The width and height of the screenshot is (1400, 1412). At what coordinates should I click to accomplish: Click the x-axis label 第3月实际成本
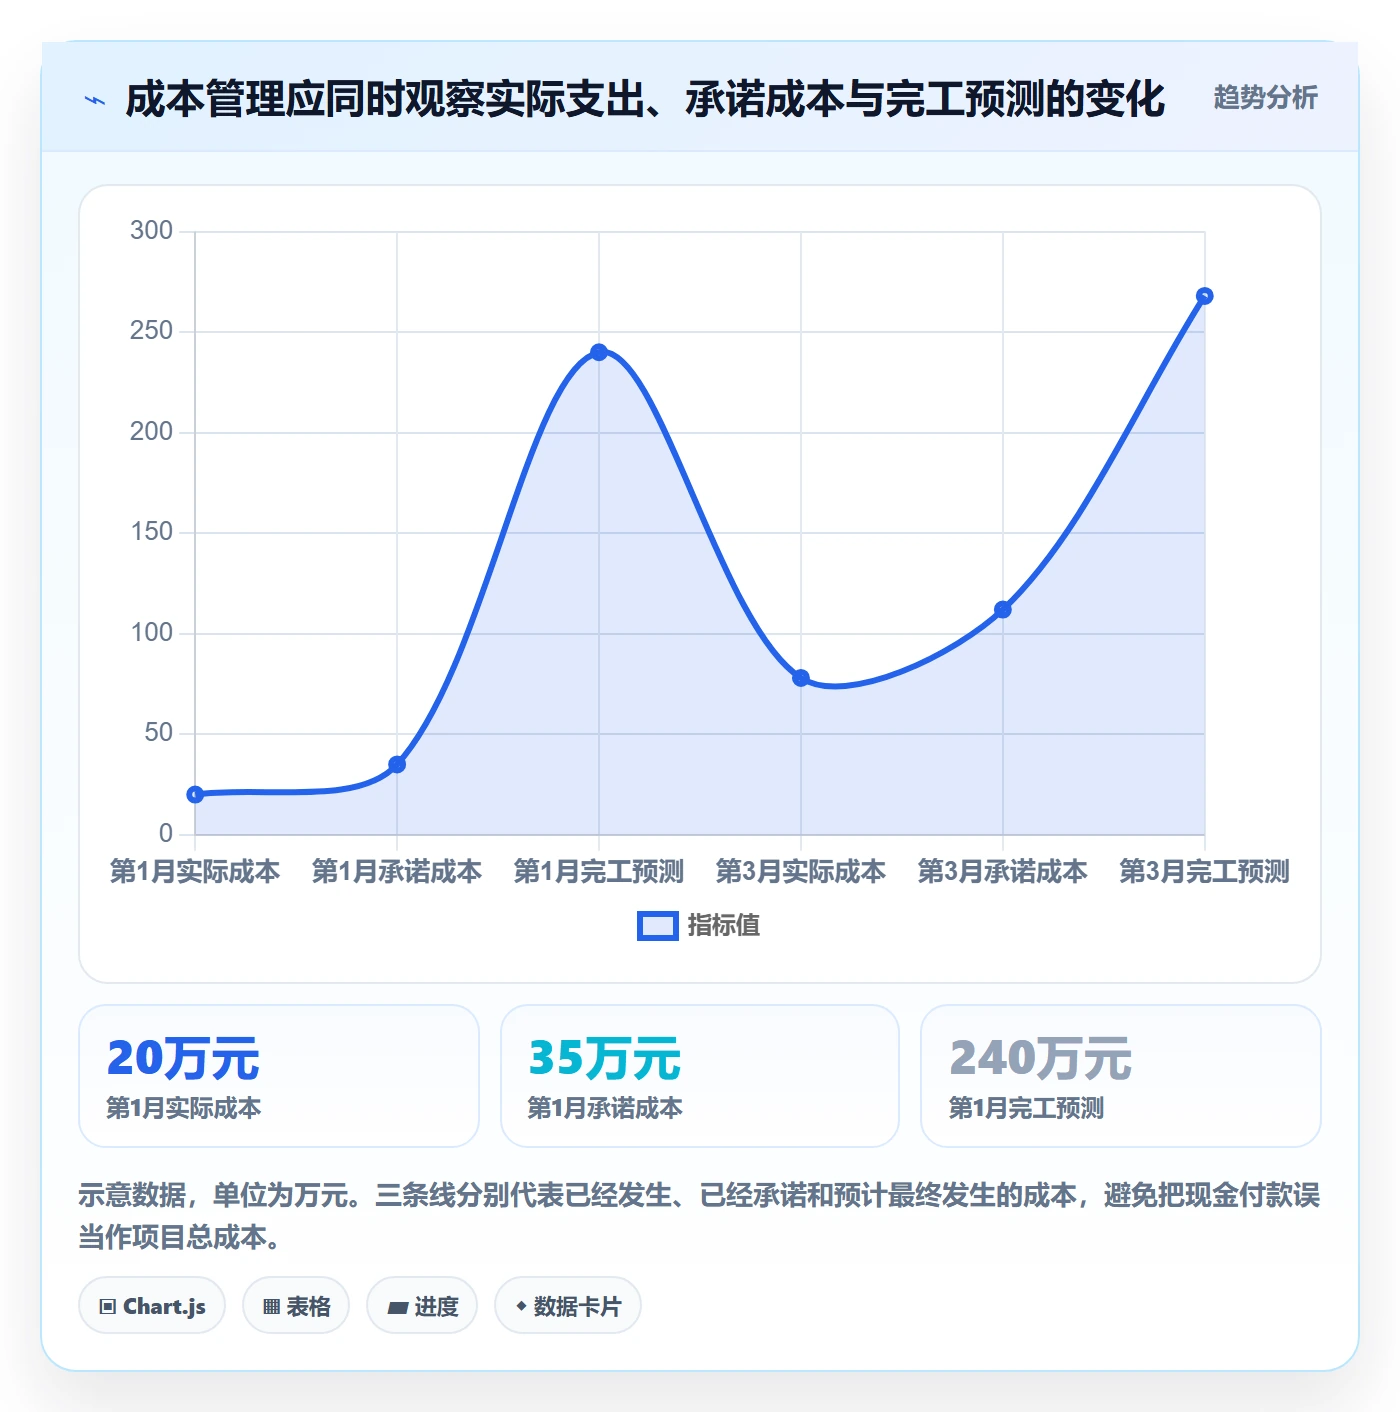(x=801, y=872)
